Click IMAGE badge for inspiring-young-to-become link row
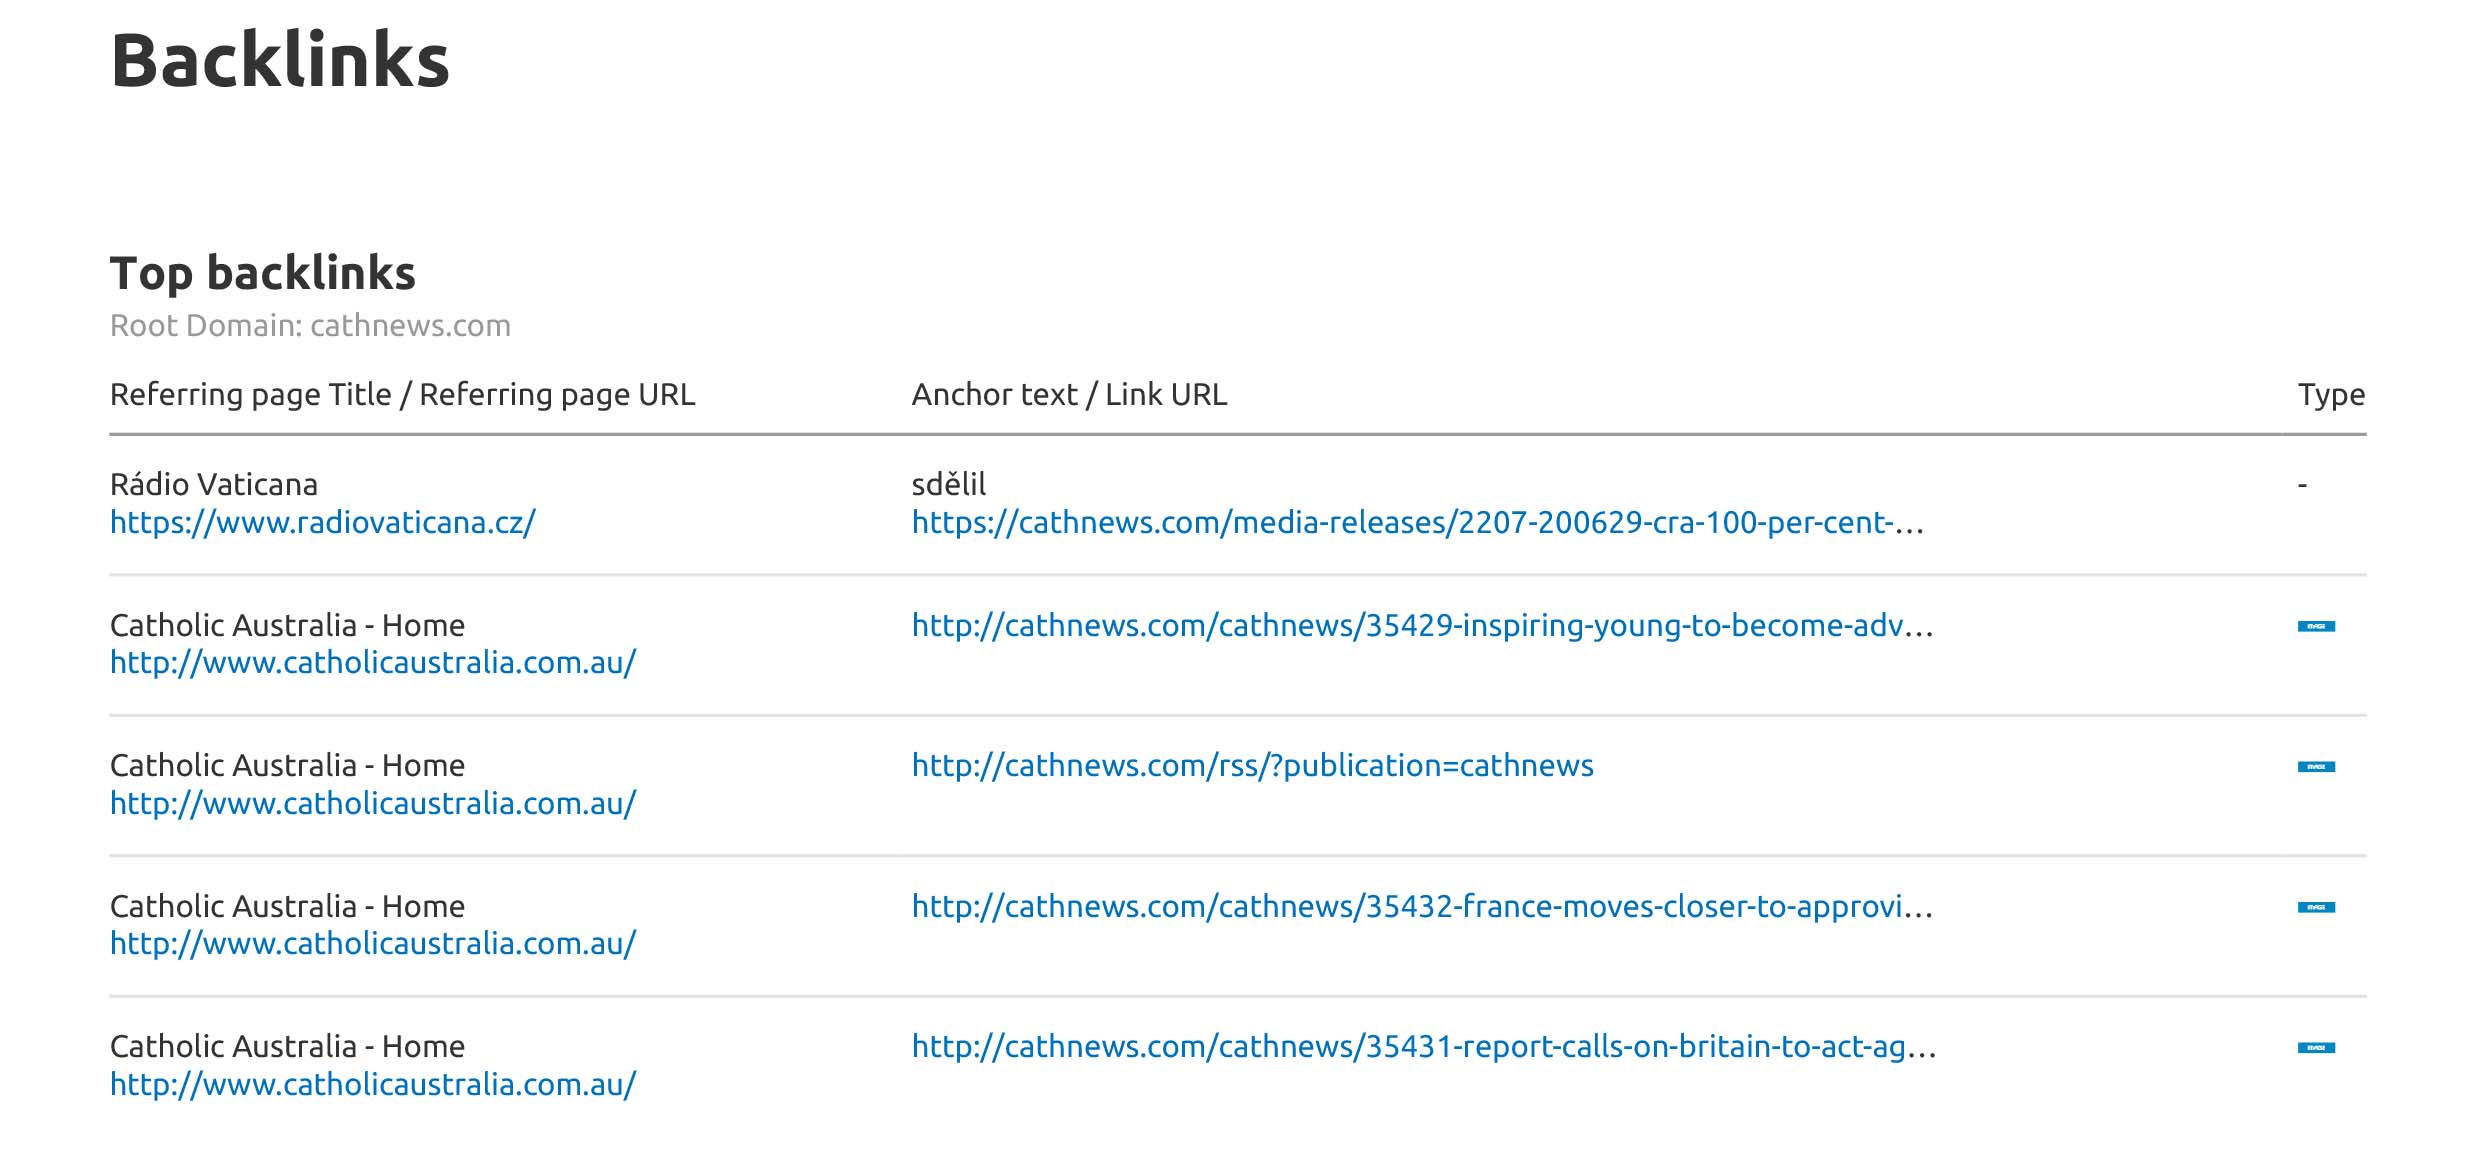The image size is (2479, 1158). (x=2315, y=627)
